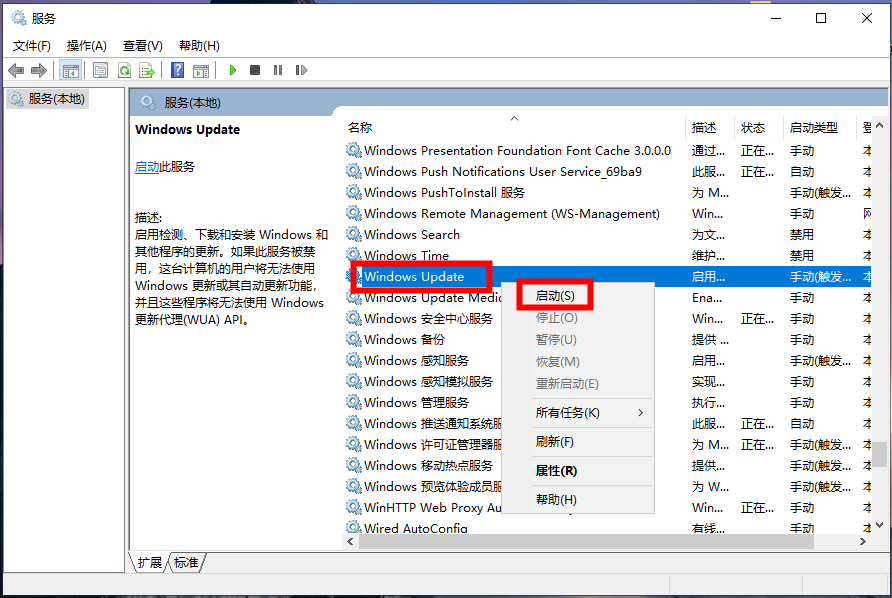This screenshot has height=598, width=892.
Task: Click the Forward arrow toolbar icon
Action: [x=39, y=71]
